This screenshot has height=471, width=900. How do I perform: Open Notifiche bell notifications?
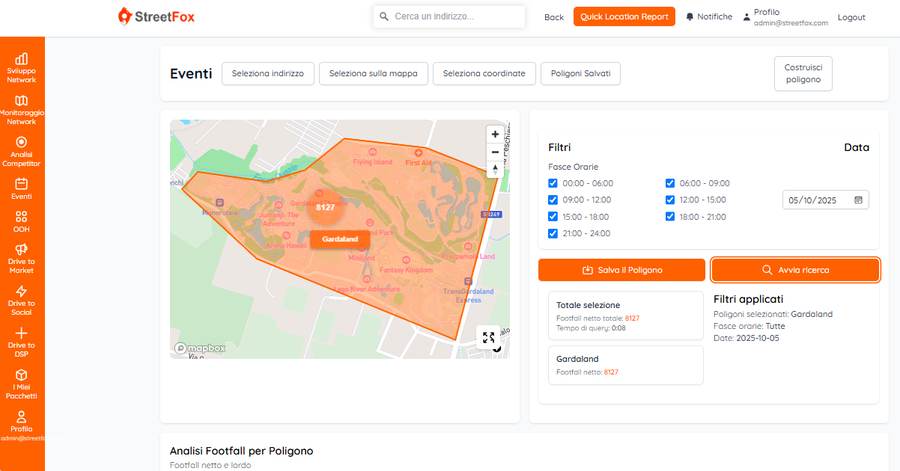[709, 17]
